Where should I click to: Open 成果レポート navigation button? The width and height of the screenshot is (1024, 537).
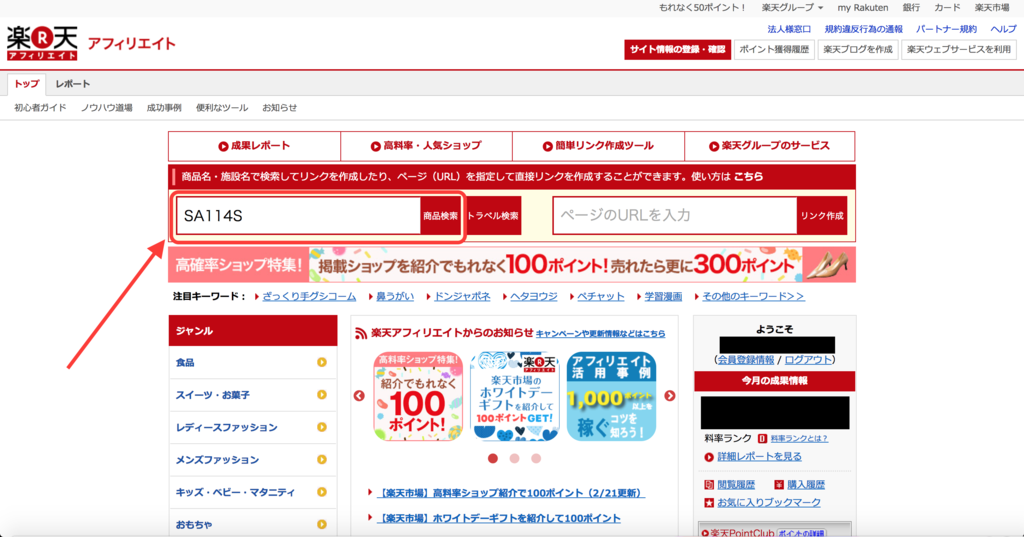pyautogui.click(x=255, y=146)
